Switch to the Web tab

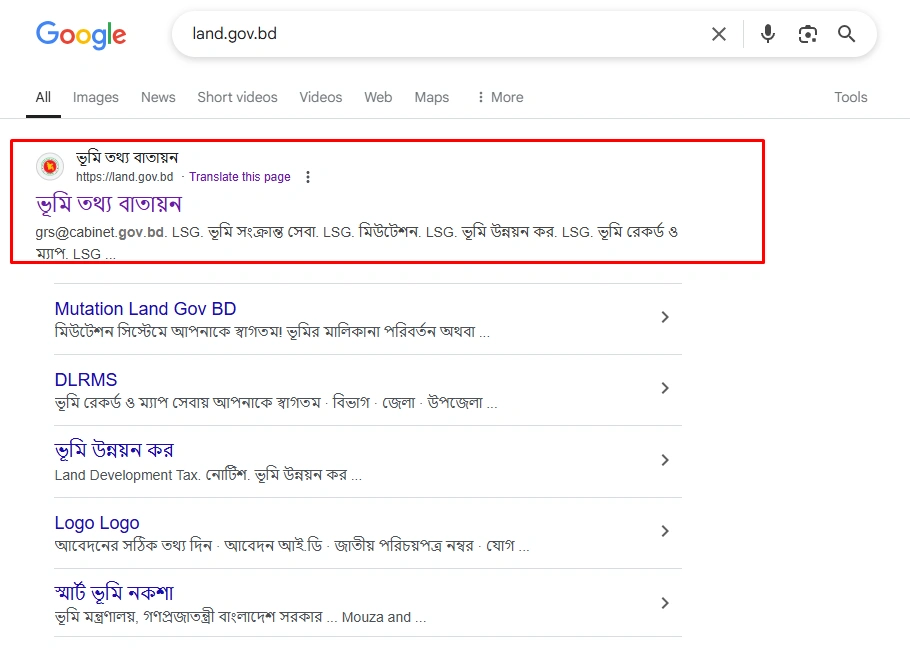click(378, 98)
